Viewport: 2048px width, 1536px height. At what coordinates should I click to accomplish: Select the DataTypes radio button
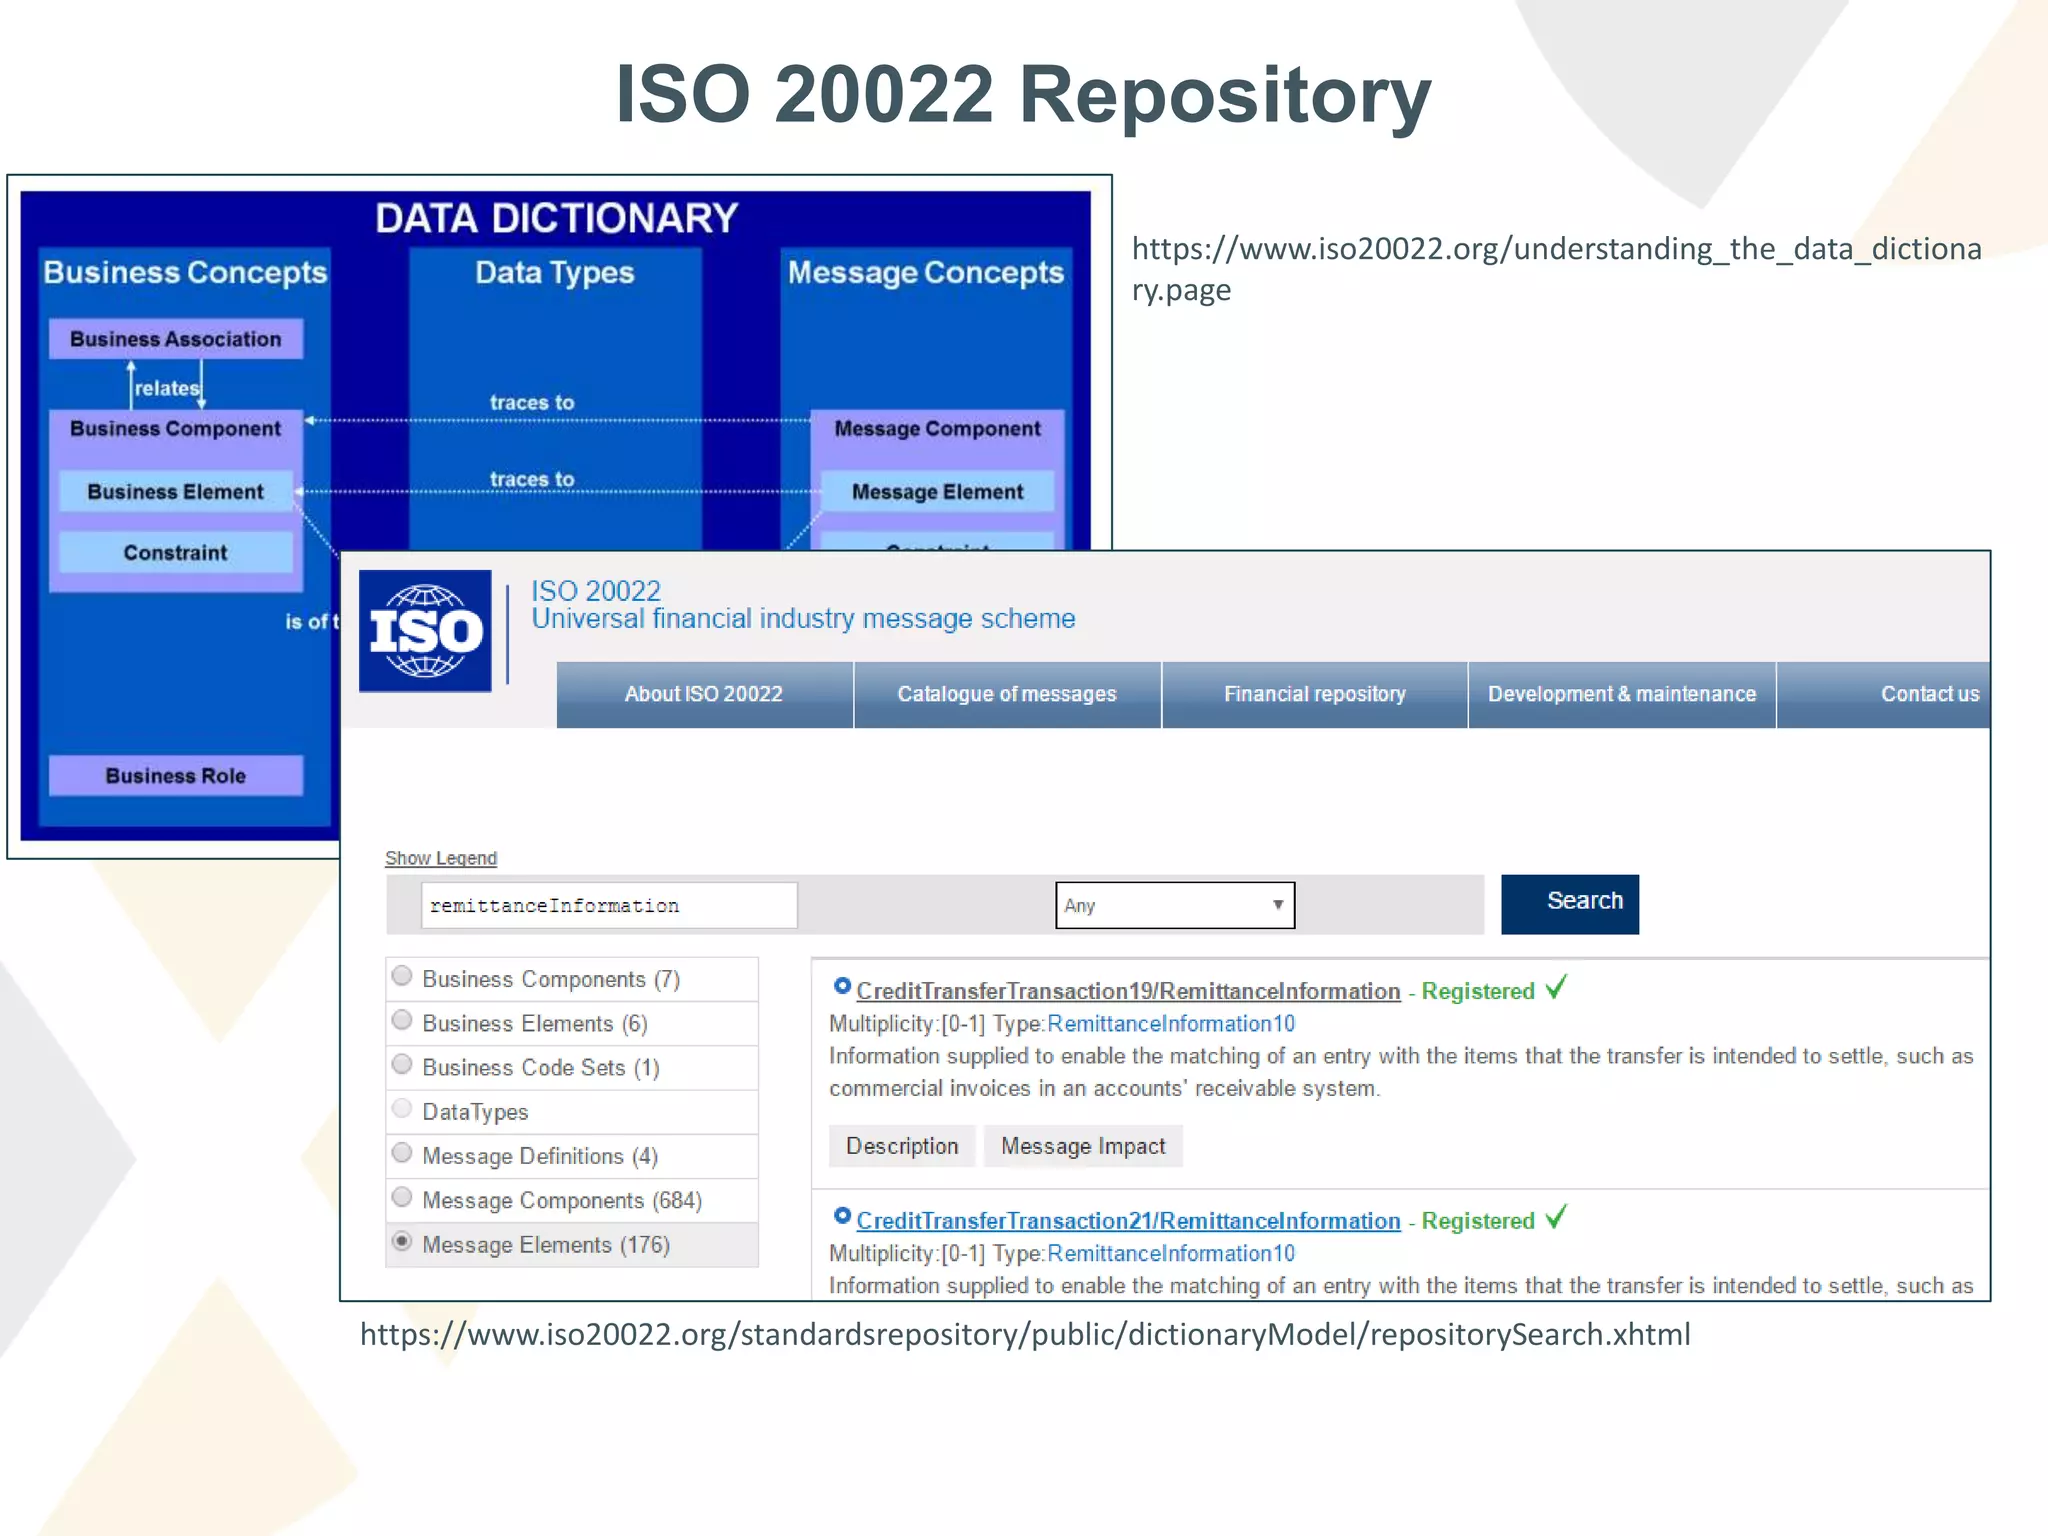[x=402, y=1108]
